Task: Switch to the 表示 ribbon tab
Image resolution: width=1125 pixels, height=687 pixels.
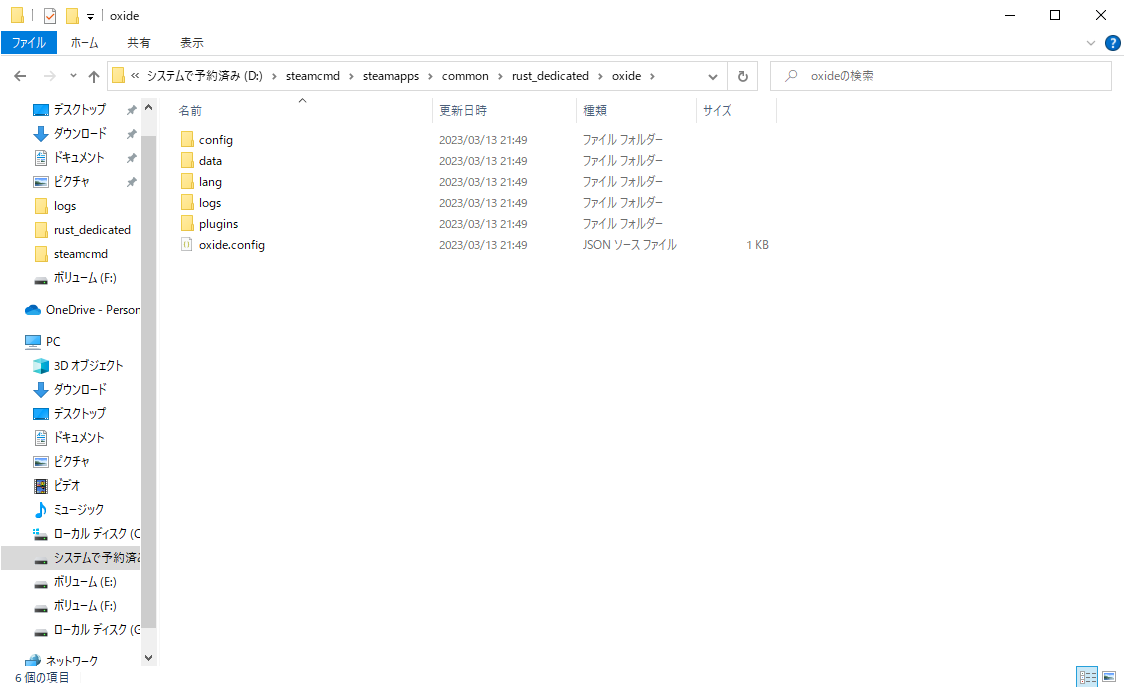Action: pos(191,42)
